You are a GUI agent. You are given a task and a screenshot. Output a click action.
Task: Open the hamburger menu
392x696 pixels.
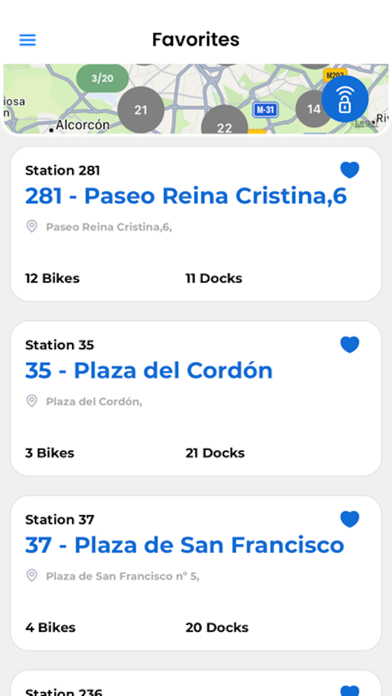(x=28, y=40)
